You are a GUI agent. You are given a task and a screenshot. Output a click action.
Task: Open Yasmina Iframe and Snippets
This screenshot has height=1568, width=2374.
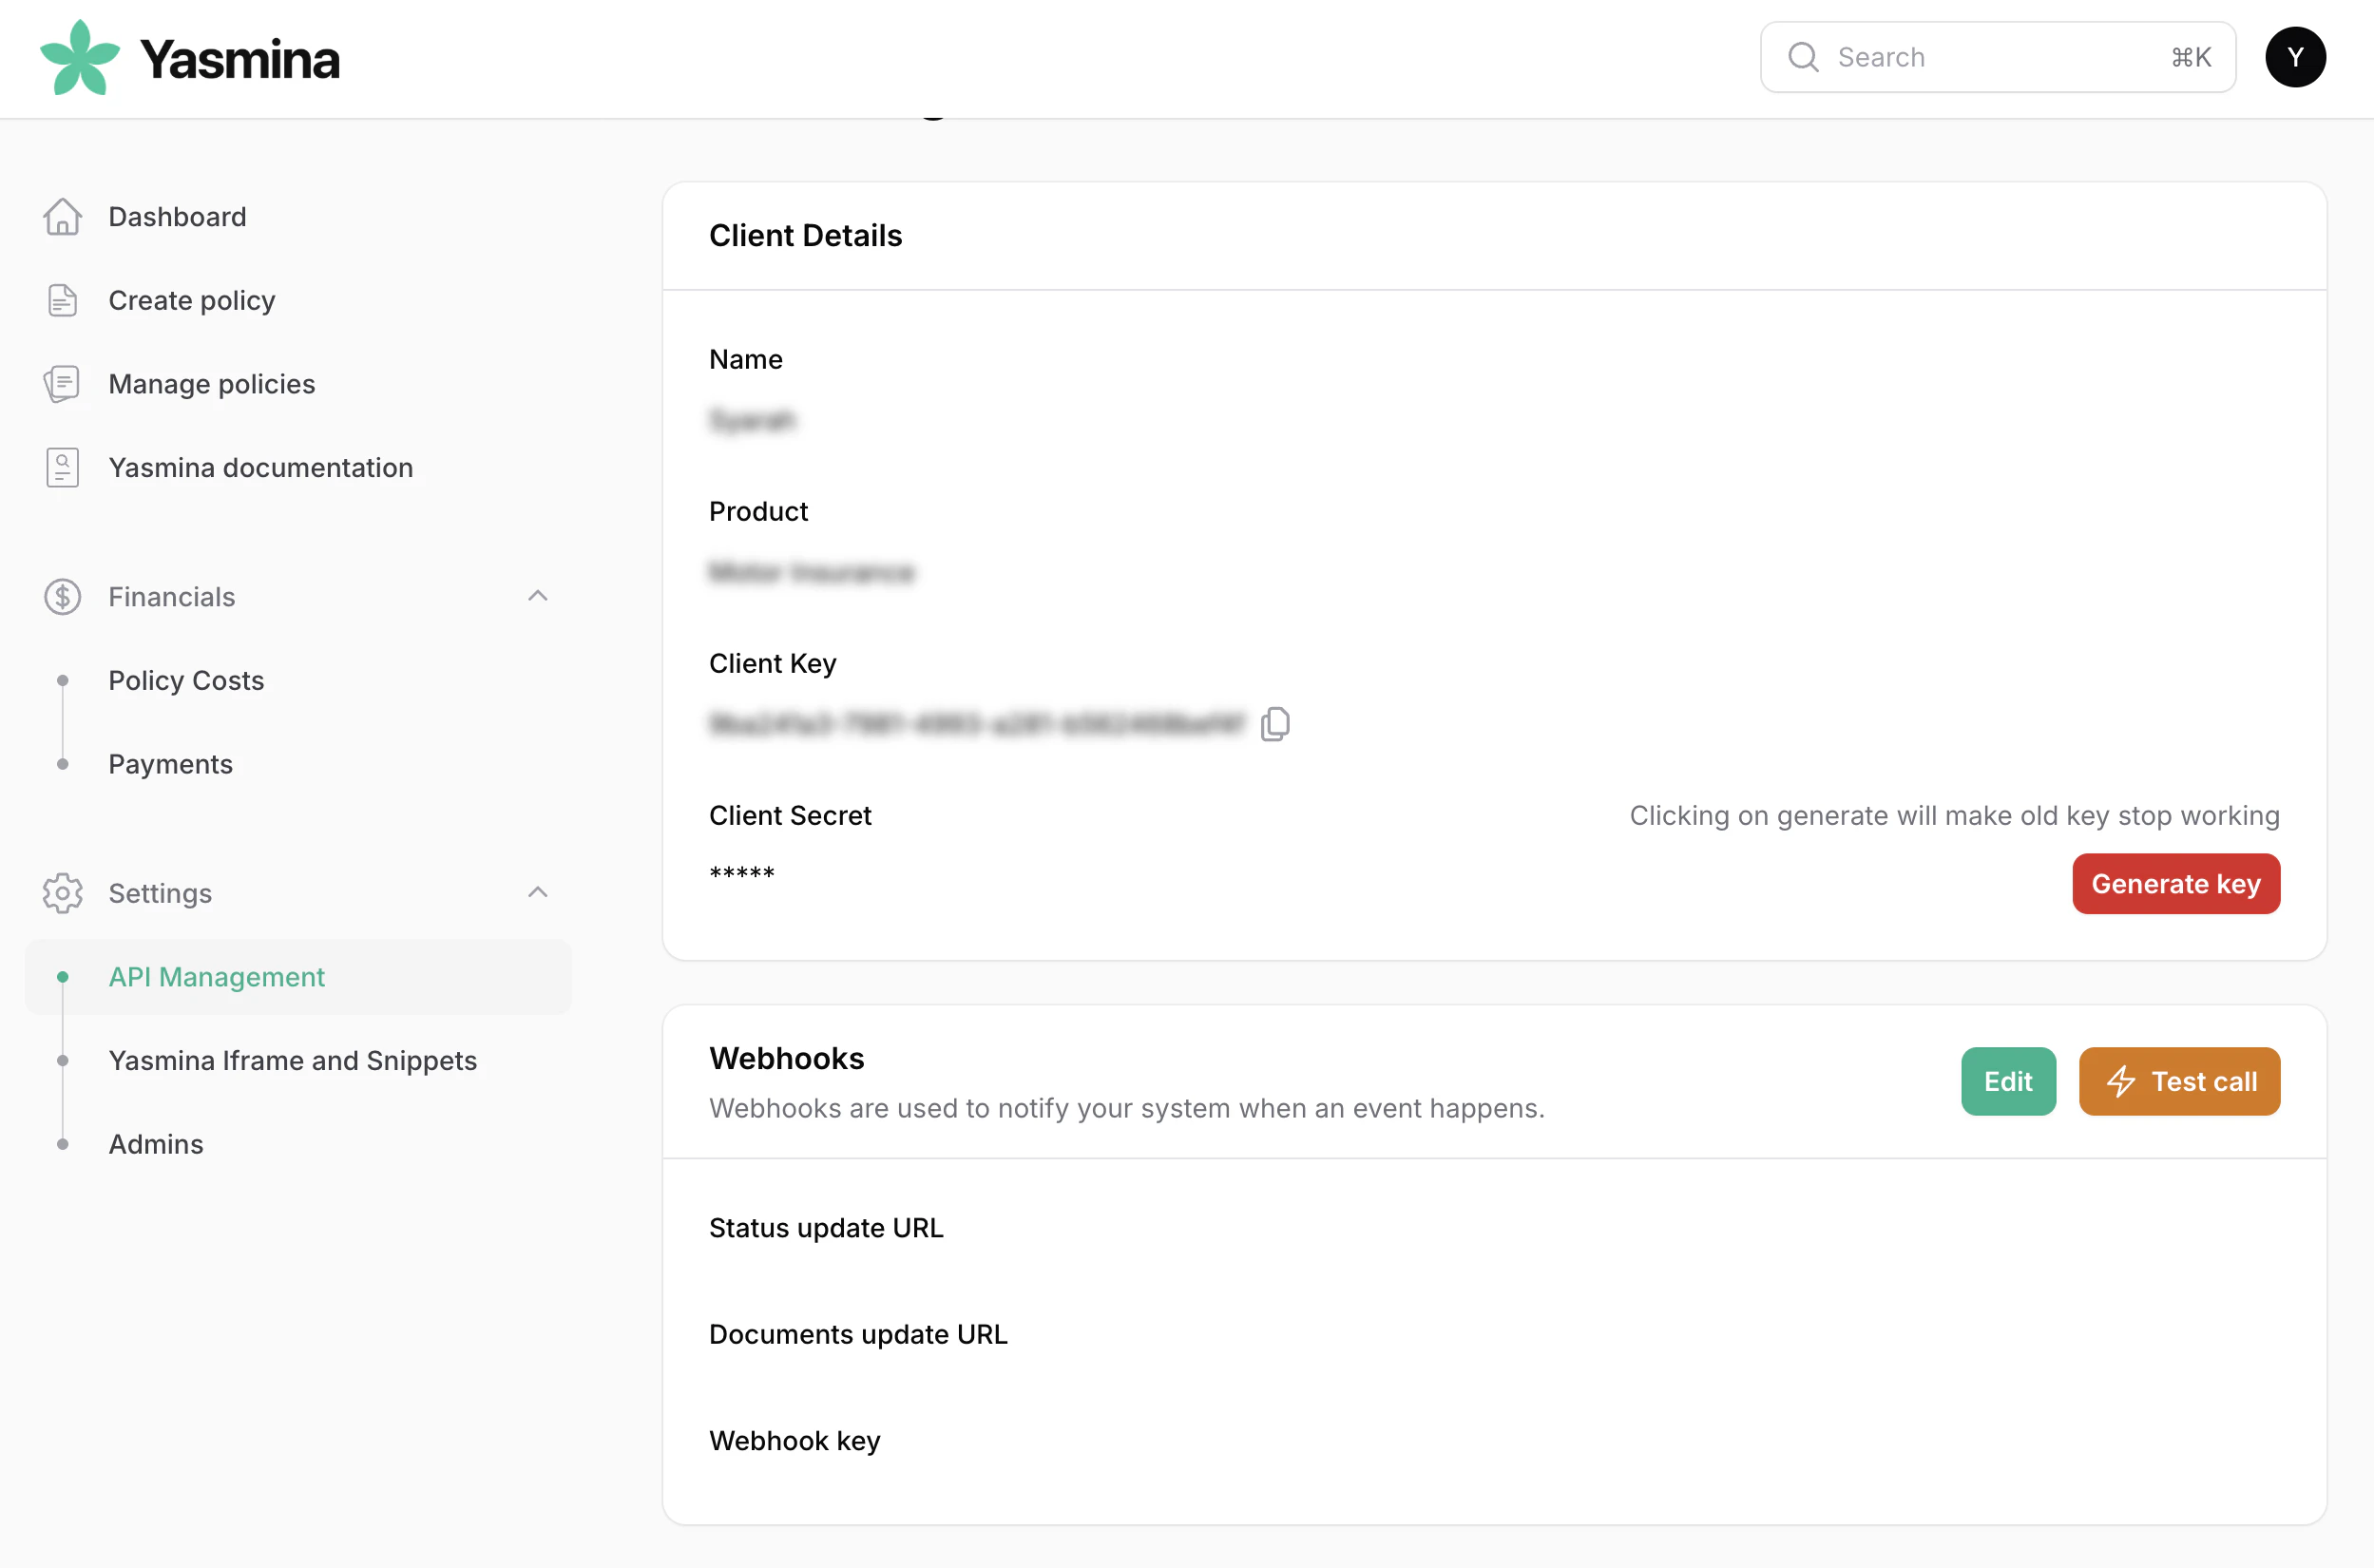(292, 1060)
